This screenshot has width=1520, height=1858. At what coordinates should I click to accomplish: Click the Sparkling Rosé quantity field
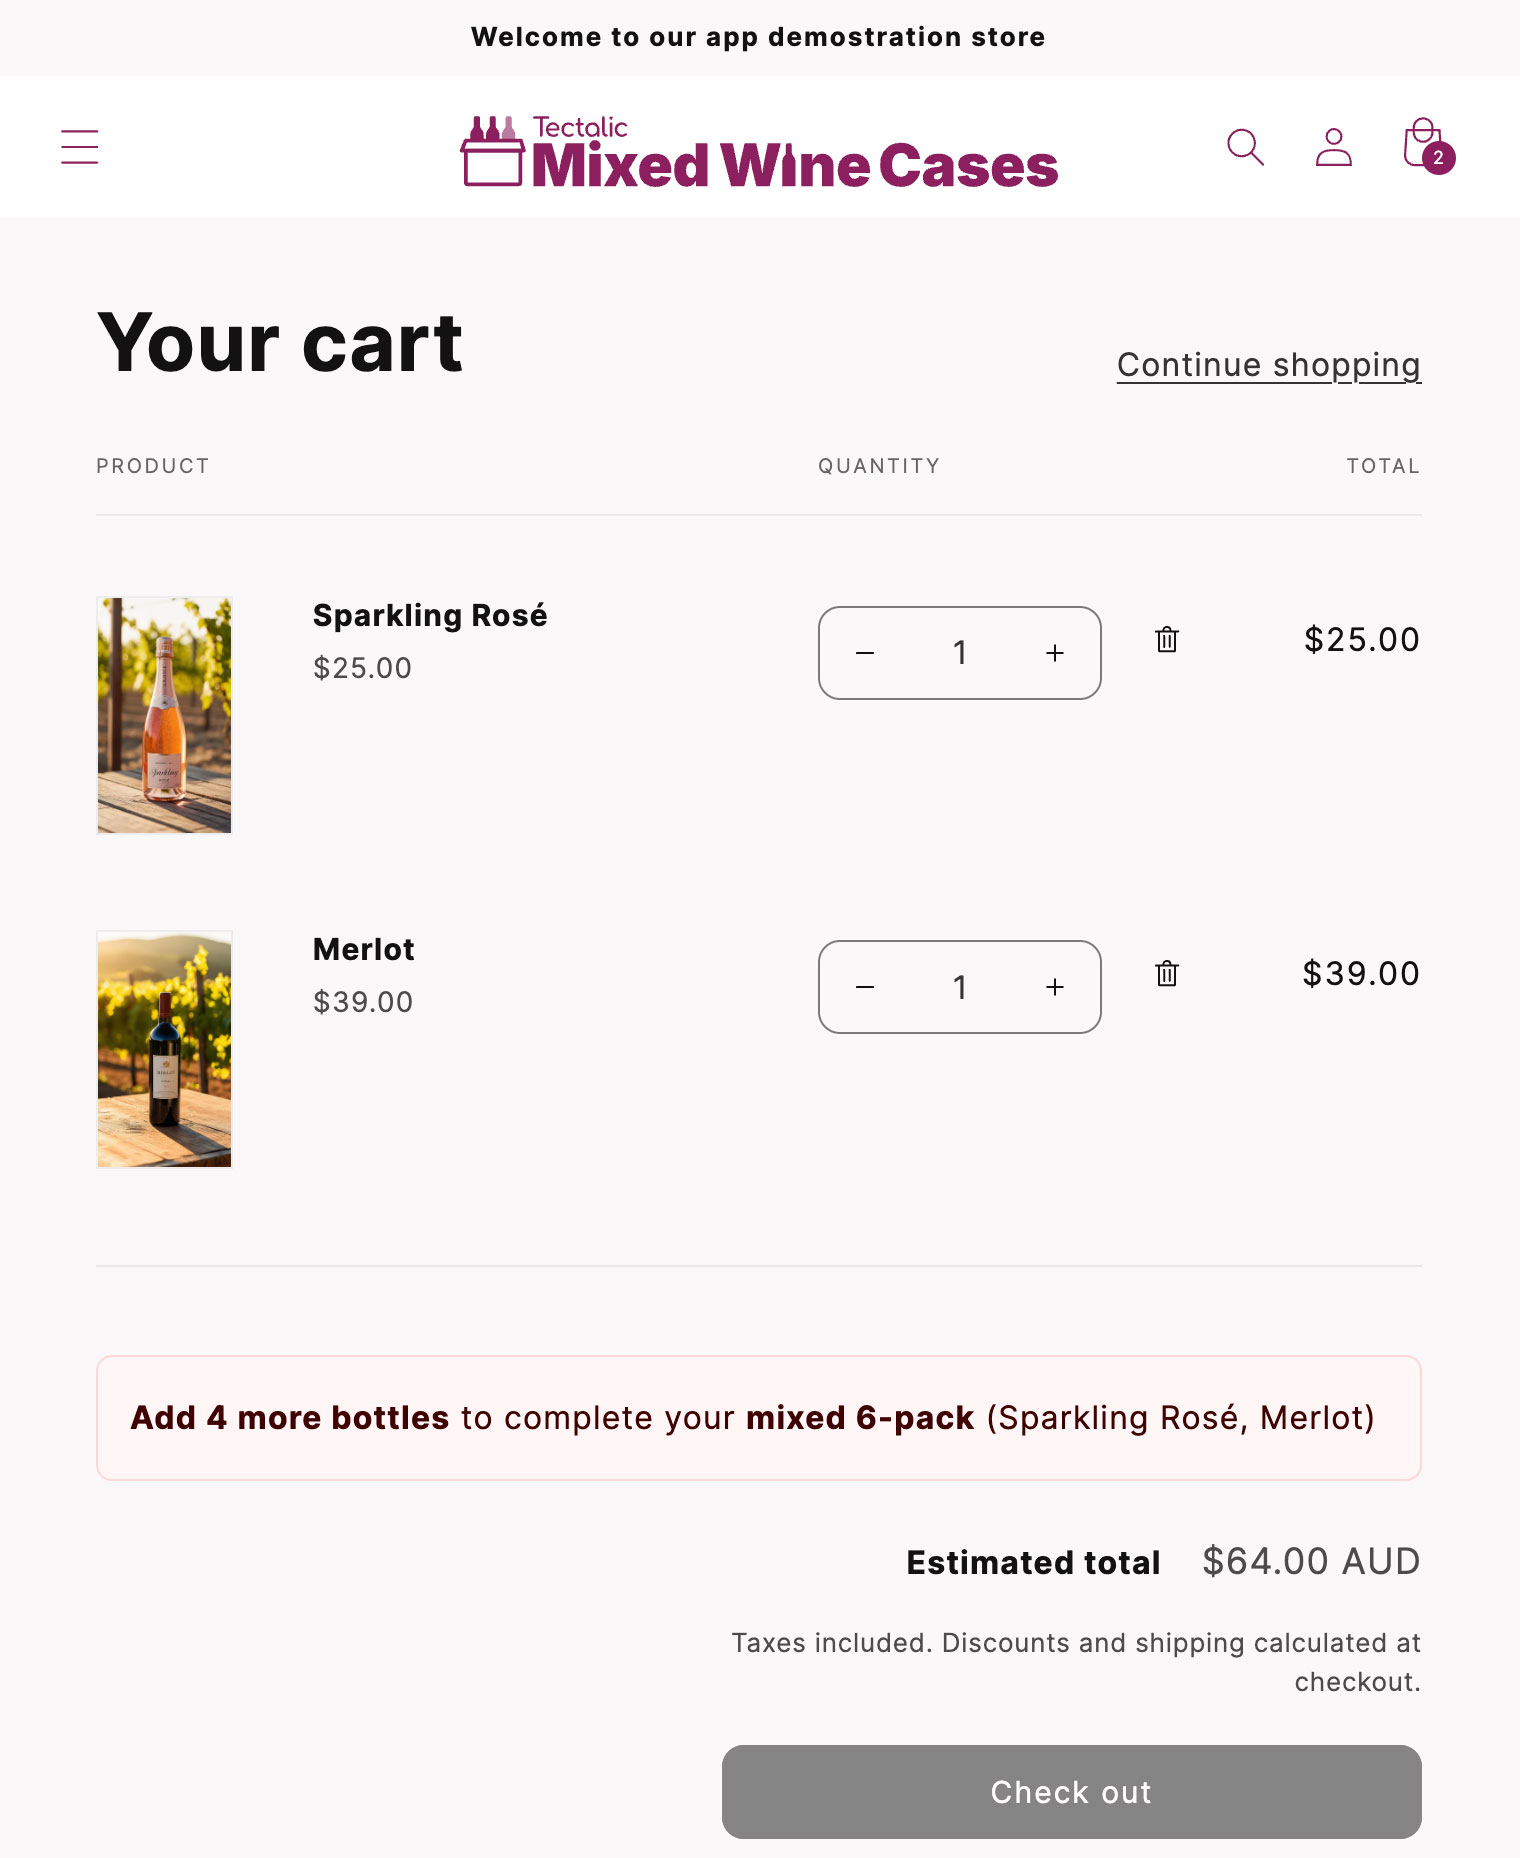coord(960,653)
